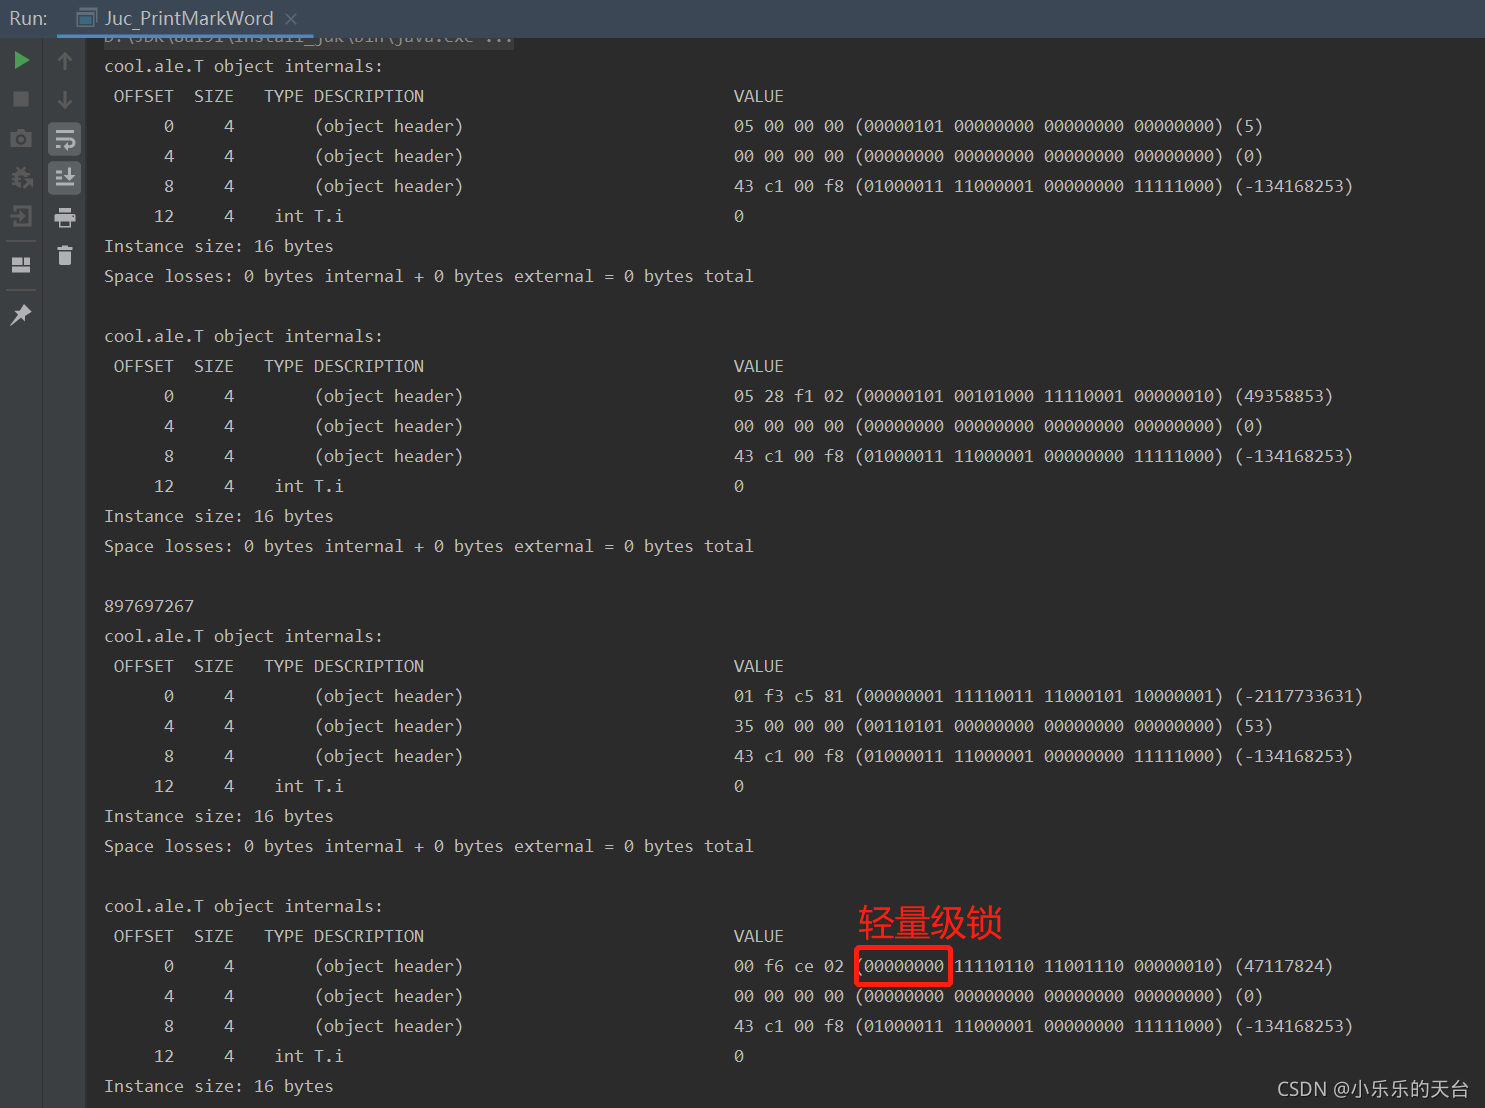Screen dimensions: 1485x1108
Task: Rerun Juc_PrintMarkWord with the green play icon
Action: (x=21, y=60)
